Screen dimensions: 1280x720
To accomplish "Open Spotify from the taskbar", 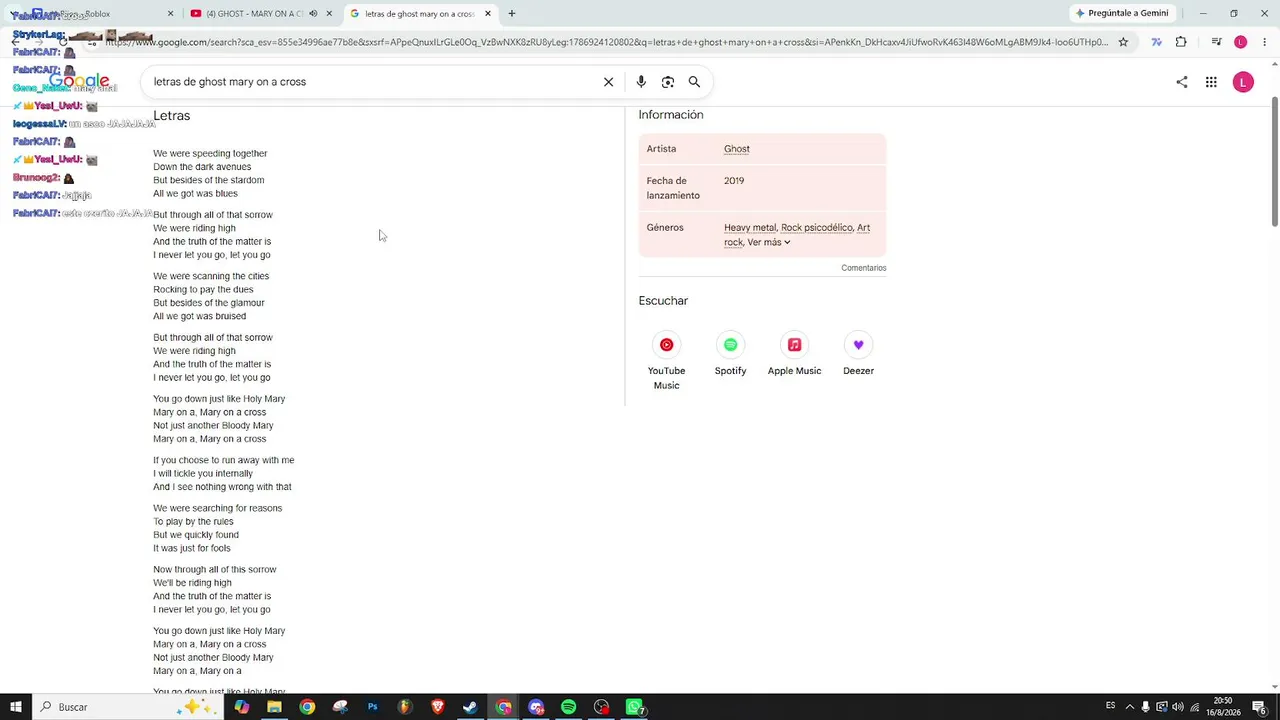I will (x=568, y=707).
